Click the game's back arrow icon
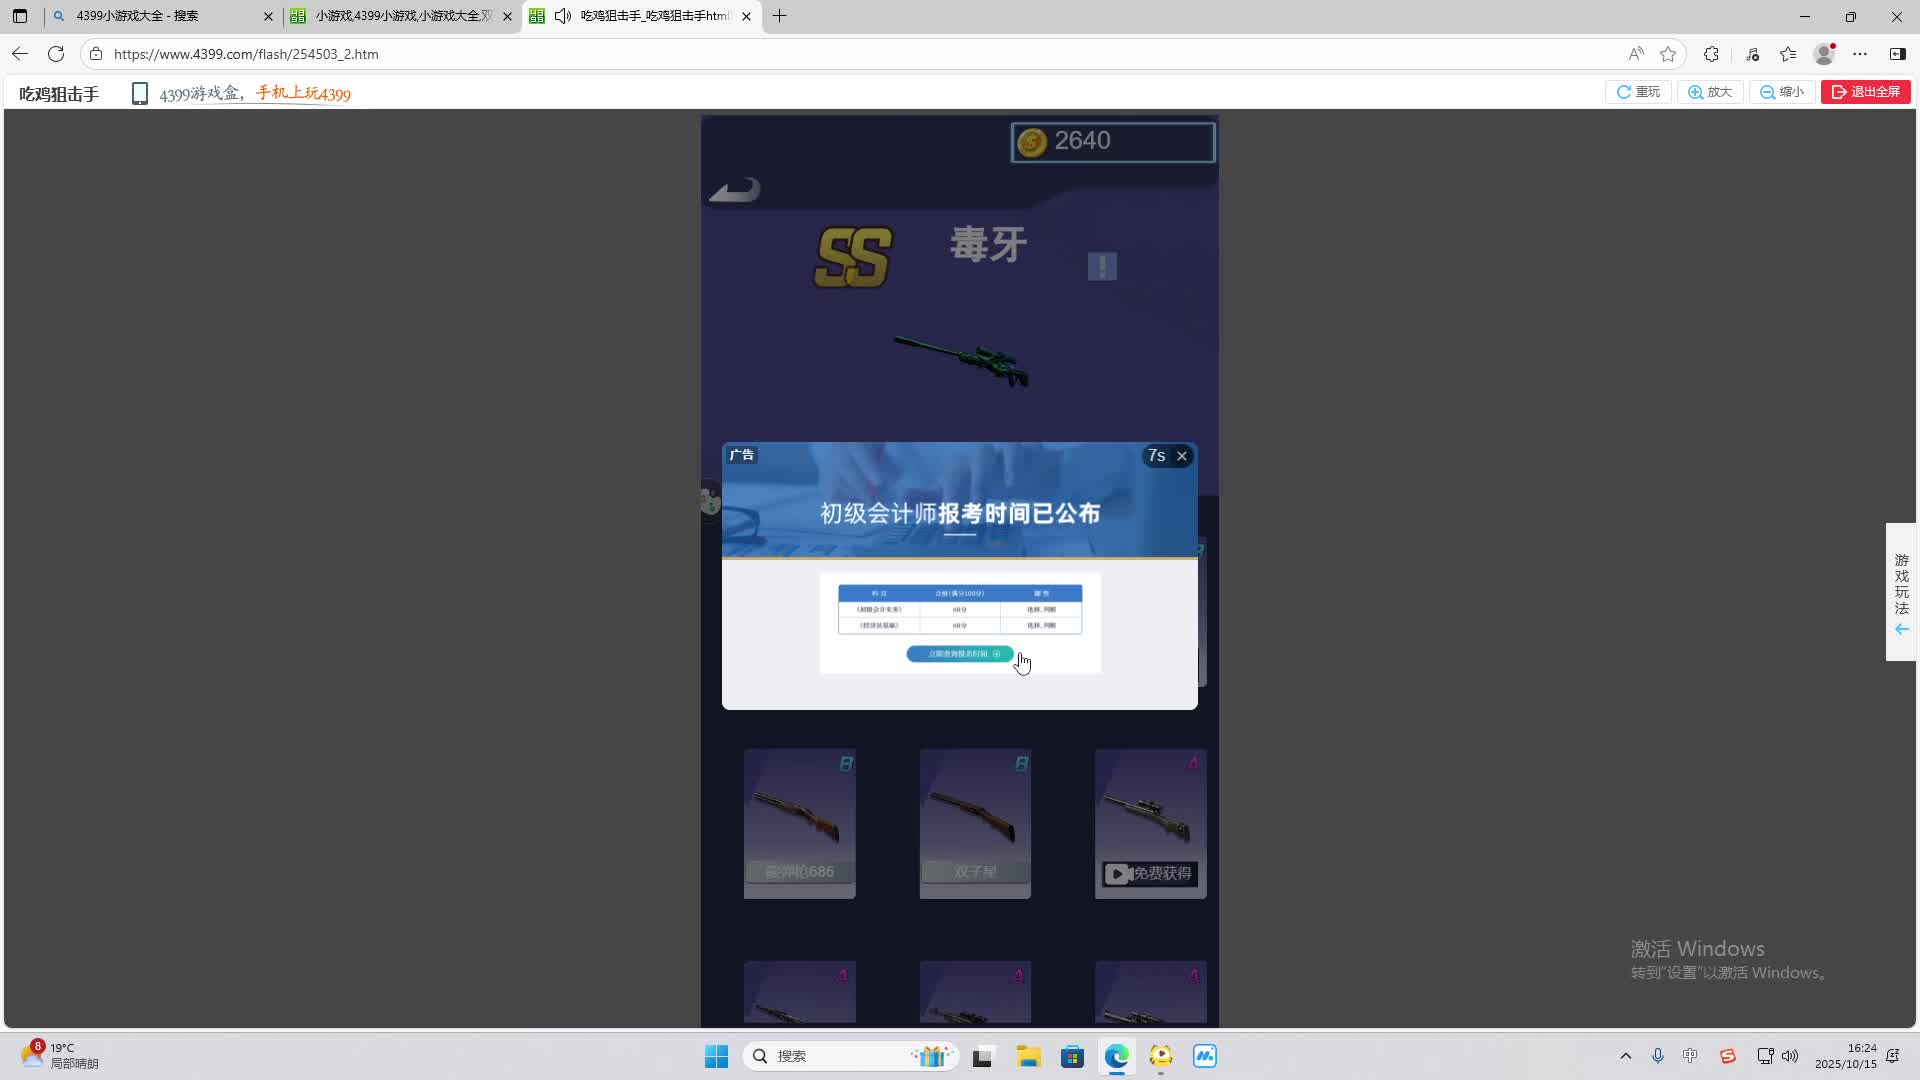This screenshot has width=1920, height=1080. 735,190
